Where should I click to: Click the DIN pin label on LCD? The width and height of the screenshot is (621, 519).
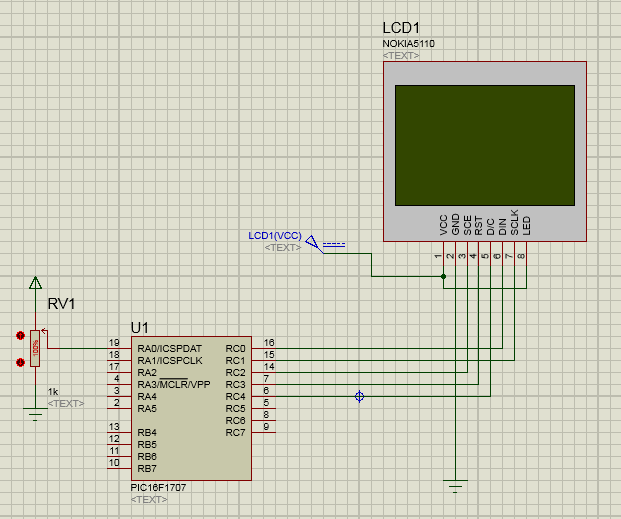tap(502, 227)
